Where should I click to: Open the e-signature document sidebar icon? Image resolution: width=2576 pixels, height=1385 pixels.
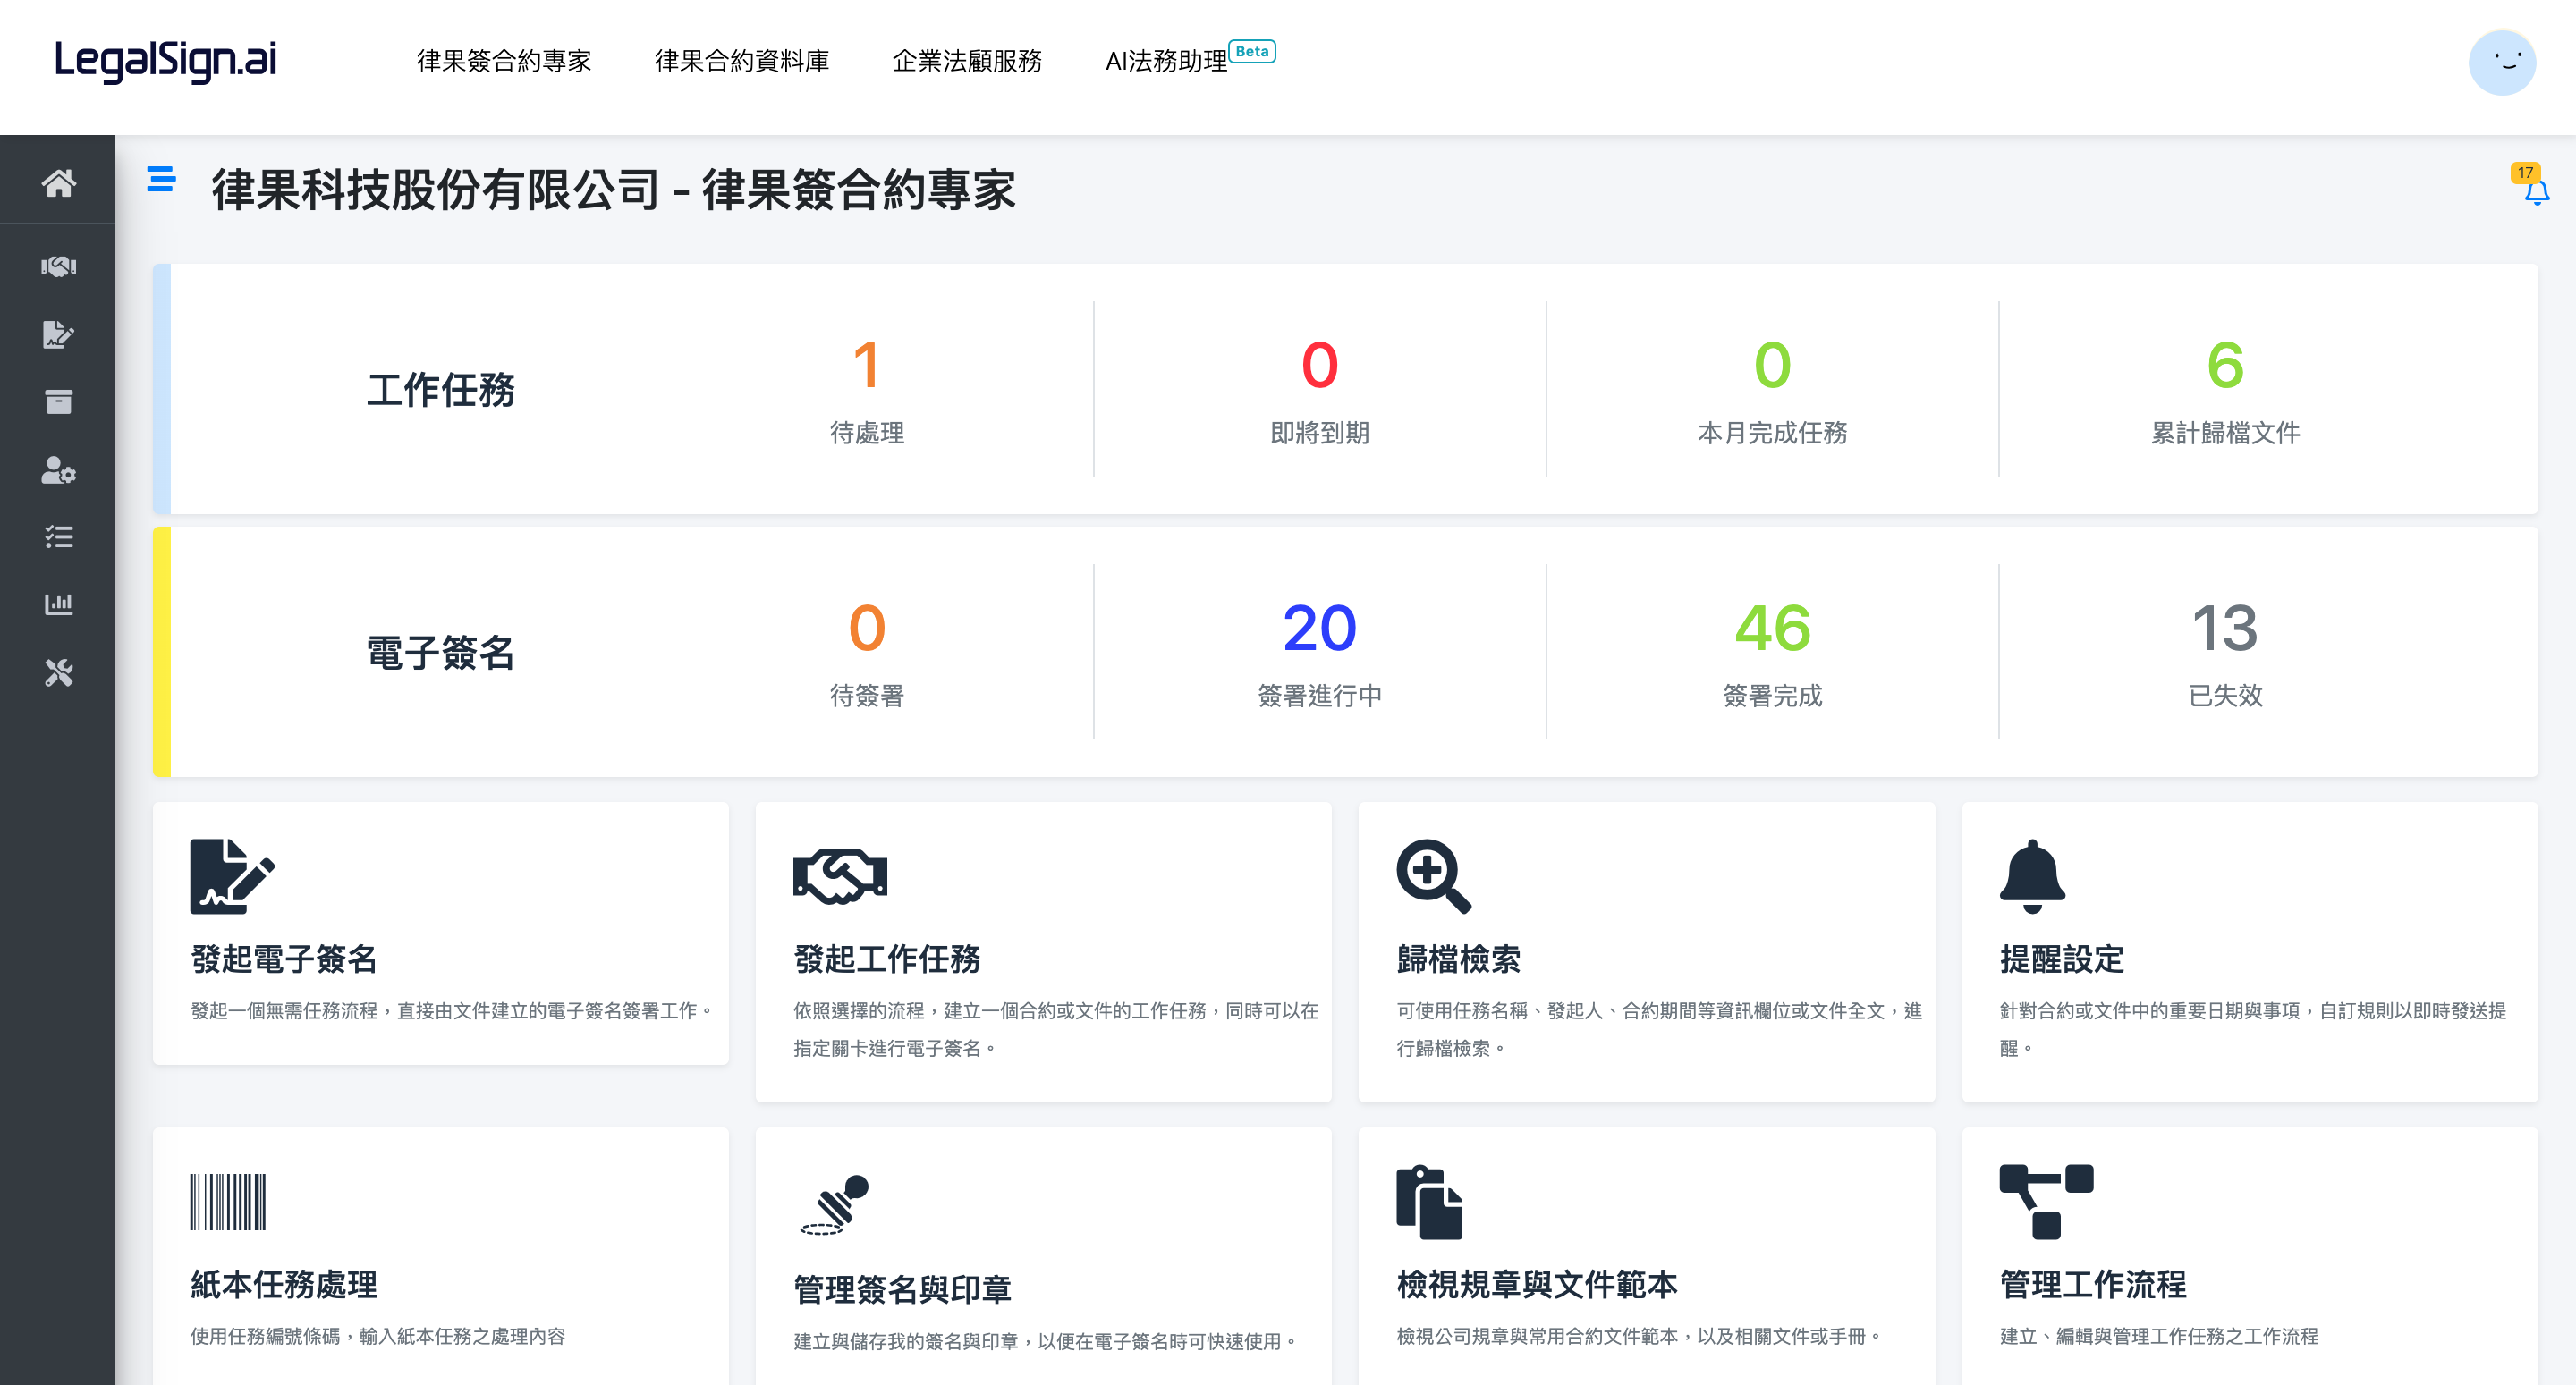58,334
